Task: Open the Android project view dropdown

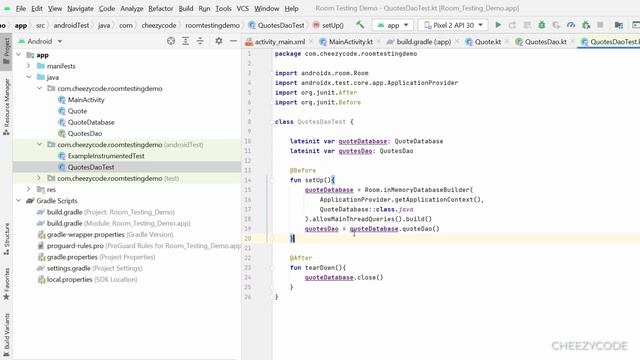Action: 40,41
